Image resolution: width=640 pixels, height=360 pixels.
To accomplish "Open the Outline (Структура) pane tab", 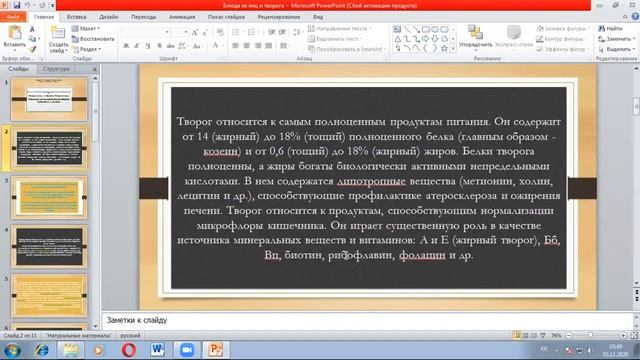I will point(56,69).
